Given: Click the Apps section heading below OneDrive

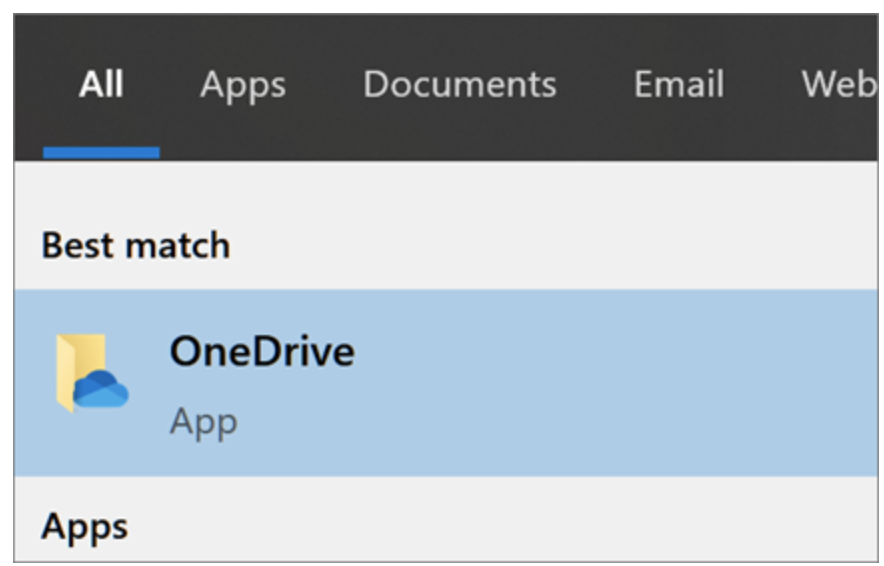Looking at the screenshot, I should click(84, 526).
